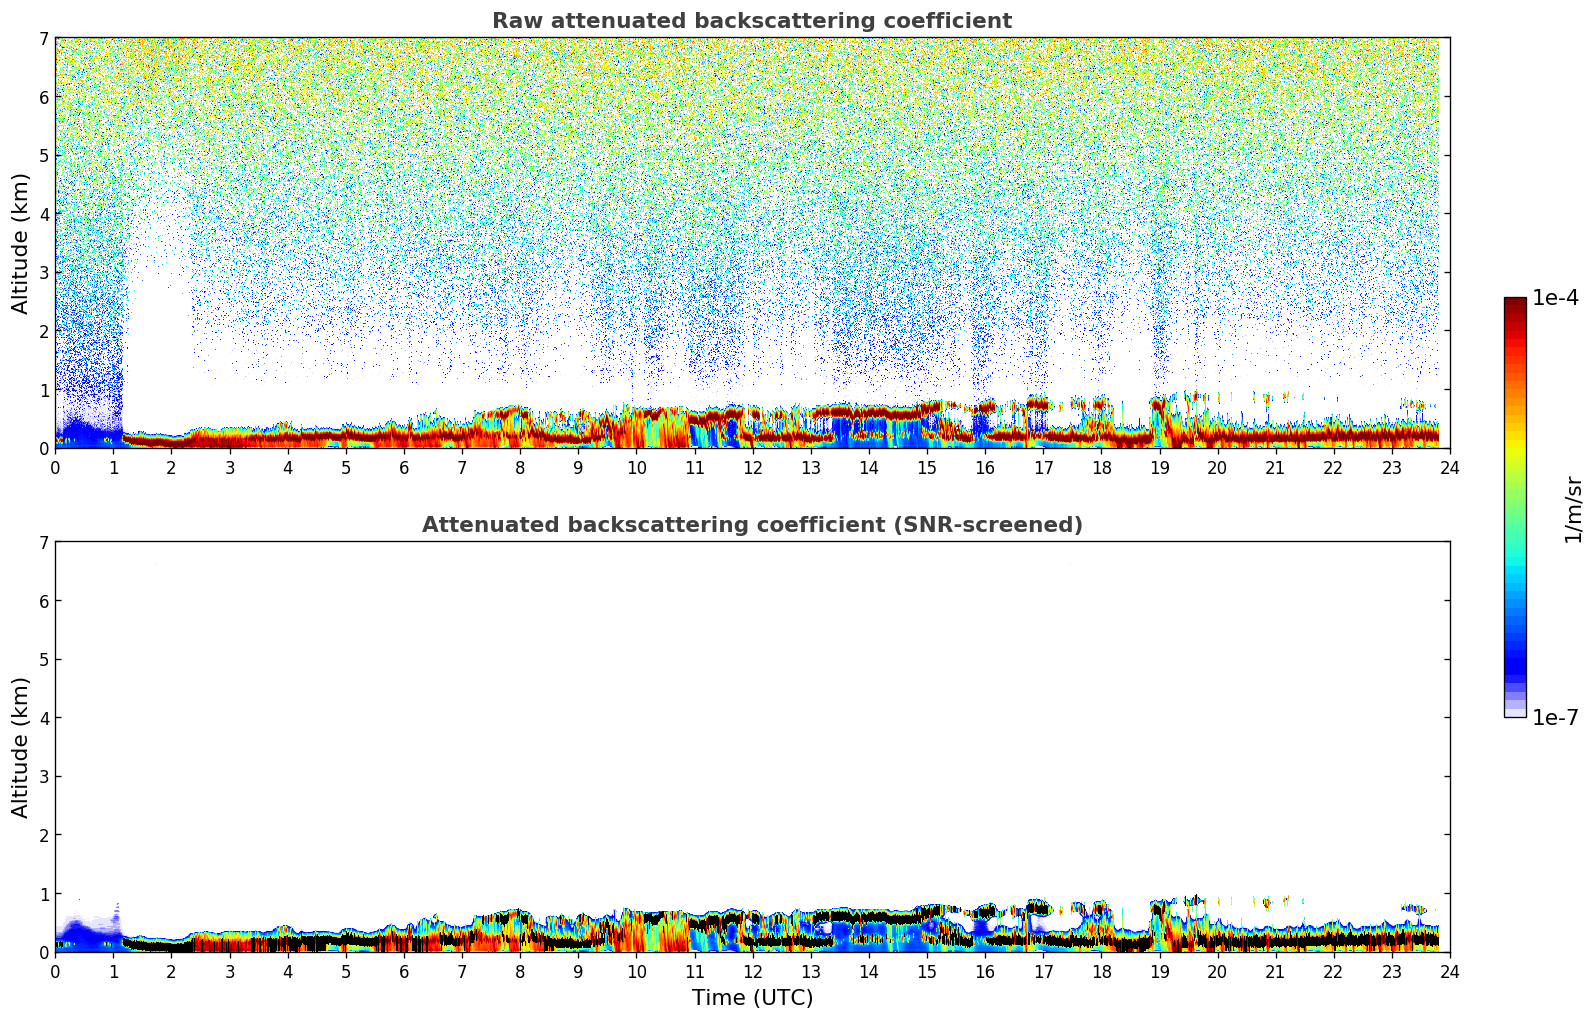1595x1020 pixels.
Task: Click the colorbar's '1e-7' minimum label
Action: pyautogui.click(x=1555, y=718)
